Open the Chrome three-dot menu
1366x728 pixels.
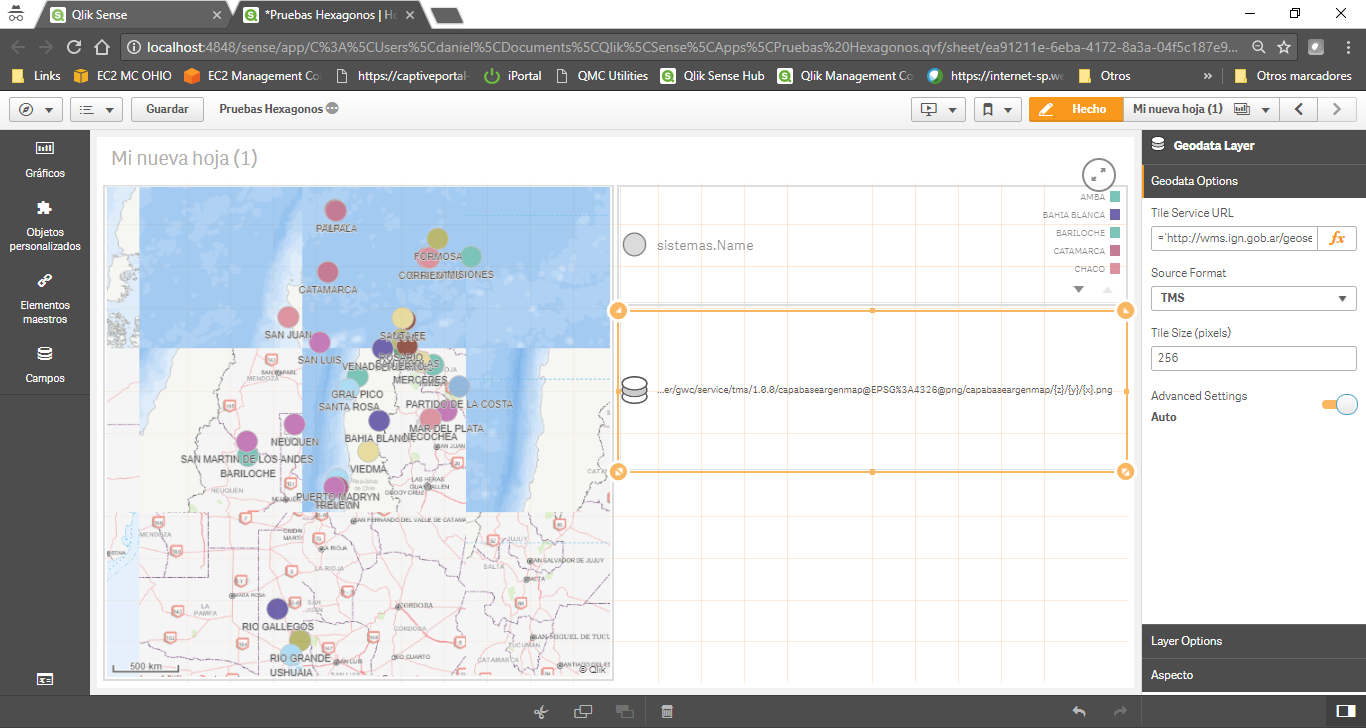click(1347, 47)
